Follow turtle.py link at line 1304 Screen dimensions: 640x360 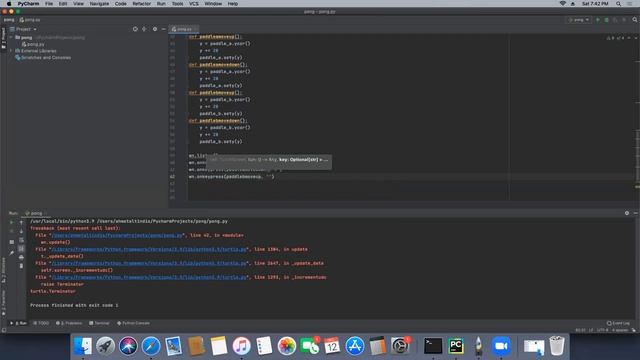point(149,249)
